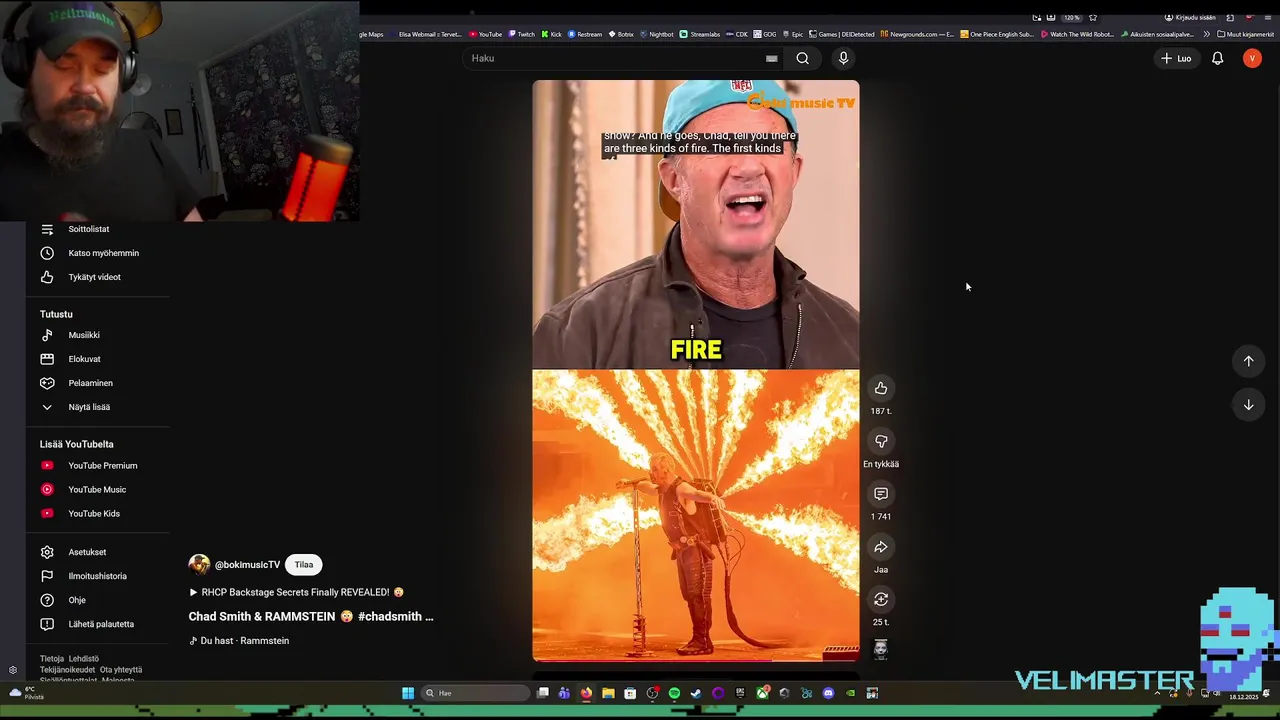Open Discord from the taskbar
The width and height of the screenshot is (1280, 720).
[828, 693]
